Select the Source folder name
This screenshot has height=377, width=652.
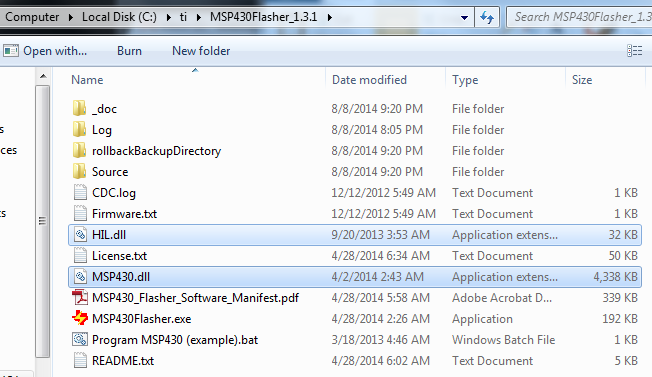(110, 172)
